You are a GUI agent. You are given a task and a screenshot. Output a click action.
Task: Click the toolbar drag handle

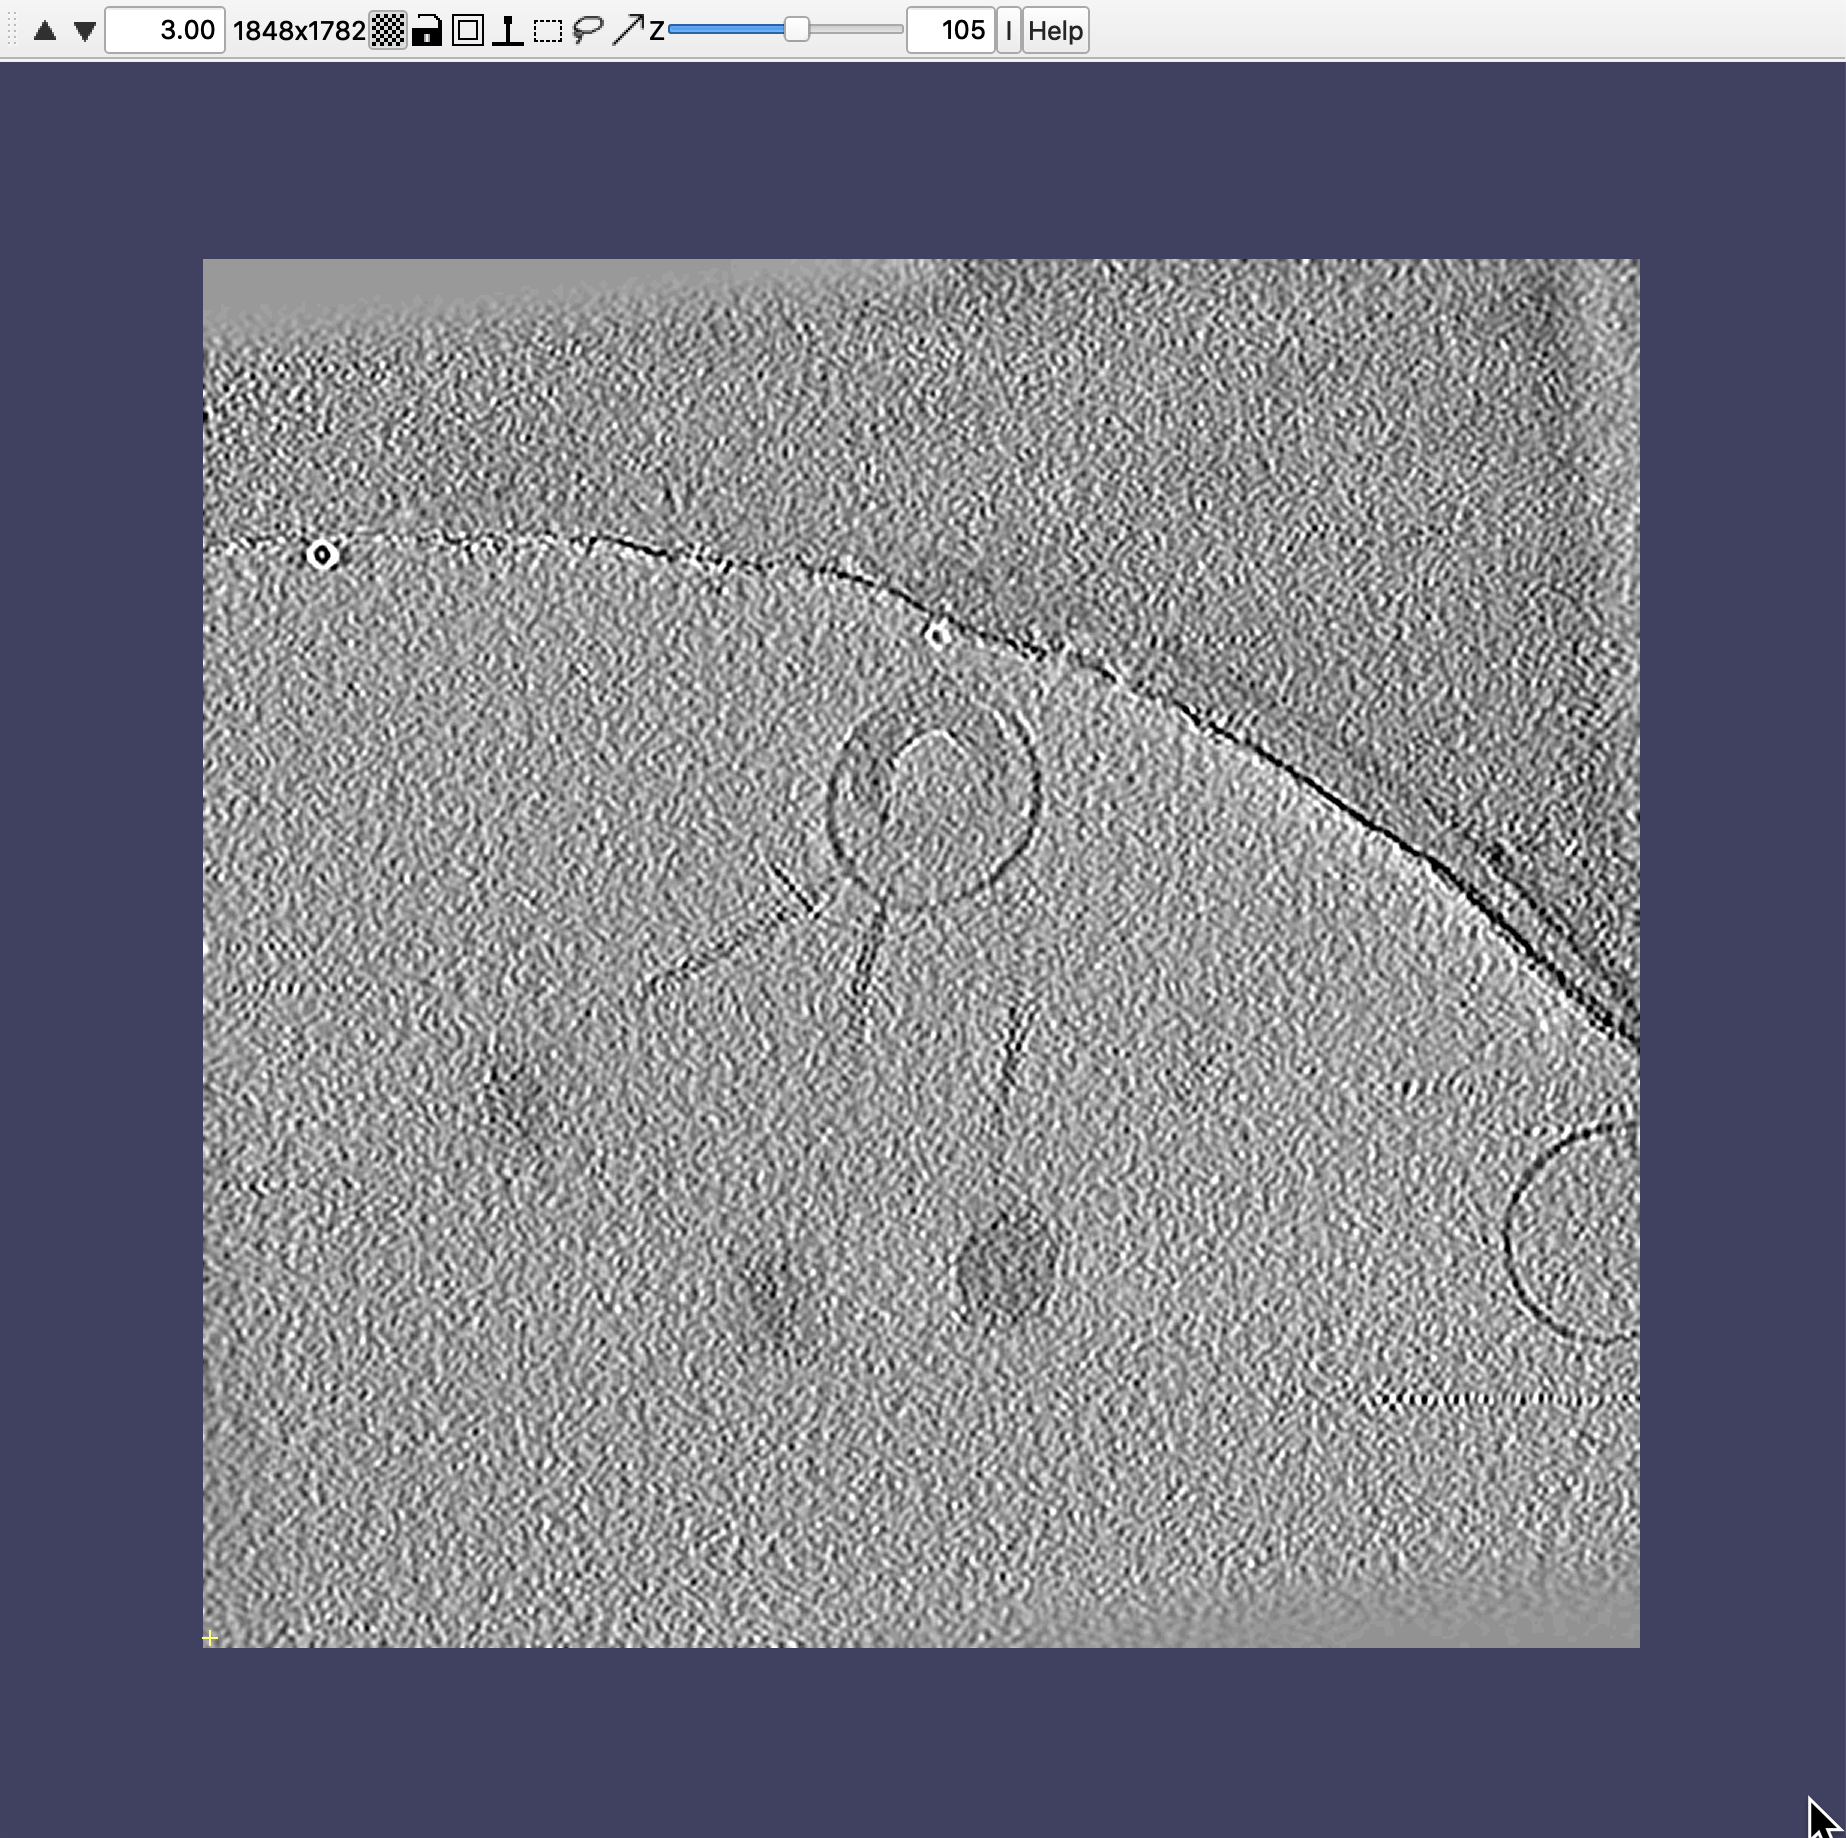pyautogui.click(x=12, y=31)
